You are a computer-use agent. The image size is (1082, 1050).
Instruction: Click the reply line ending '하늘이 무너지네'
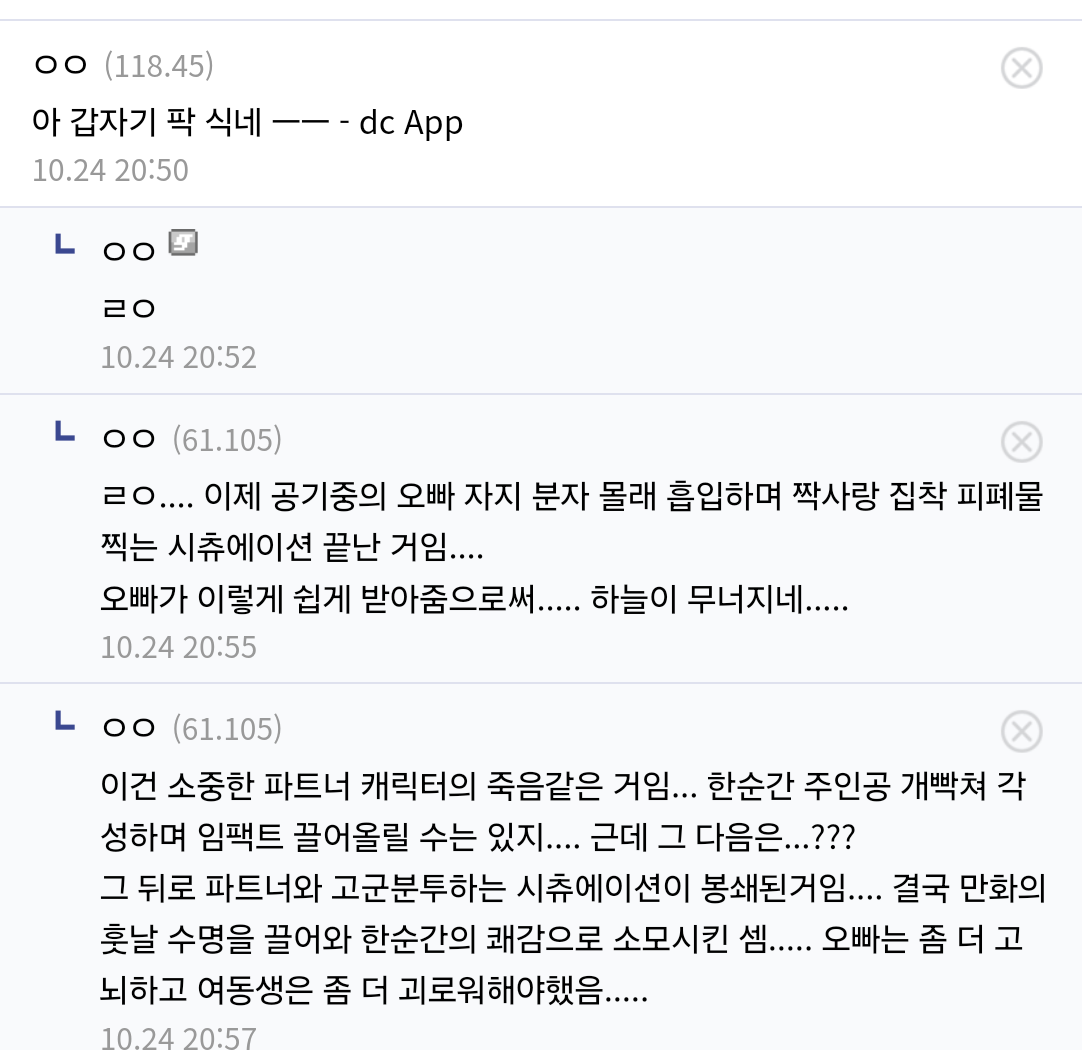pyautogui.click(x=474, y=600)
